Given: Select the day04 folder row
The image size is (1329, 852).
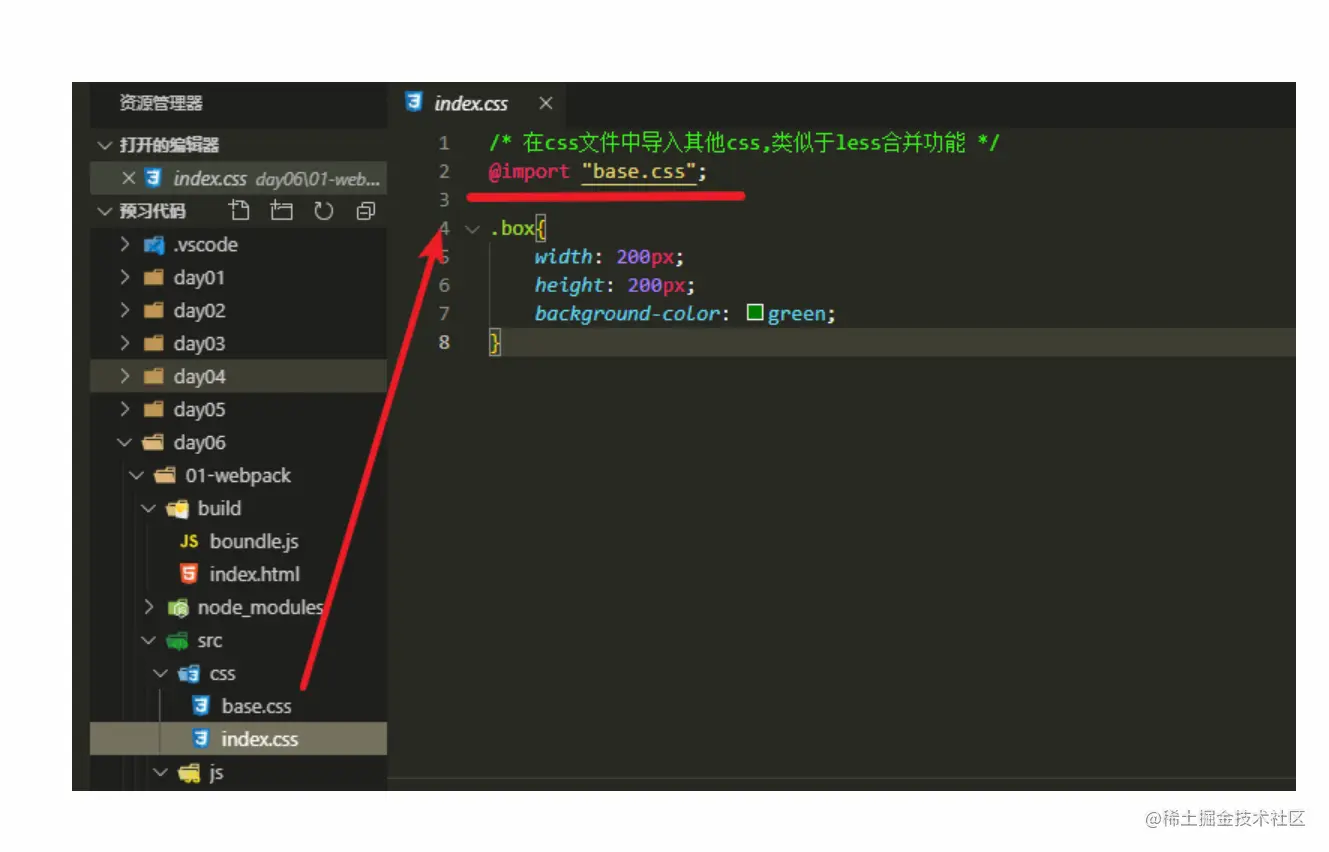Looking at the screenshot, I should 238,377.
